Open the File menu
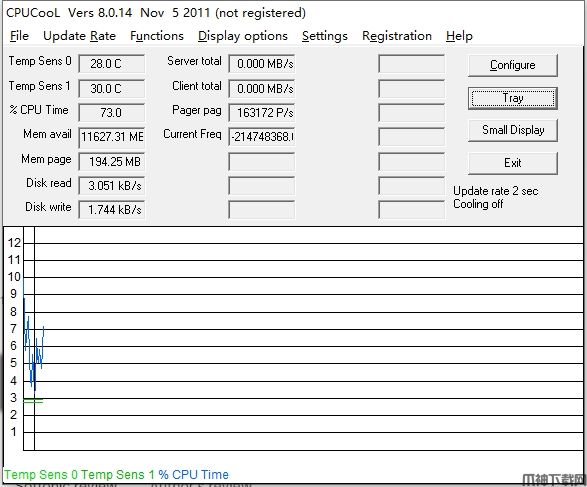Viewport: 587px width, 487px height. 19,36
